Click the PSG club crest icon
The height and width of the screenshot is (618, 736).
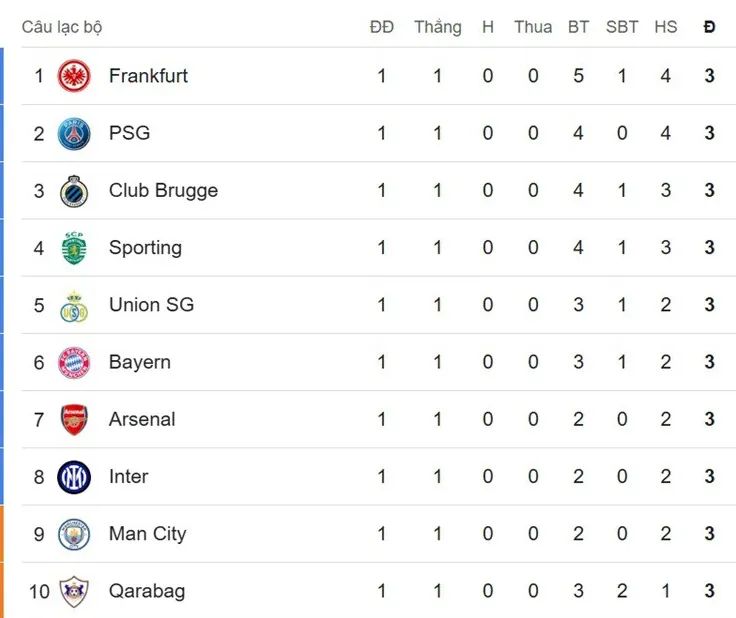point(74,133)
